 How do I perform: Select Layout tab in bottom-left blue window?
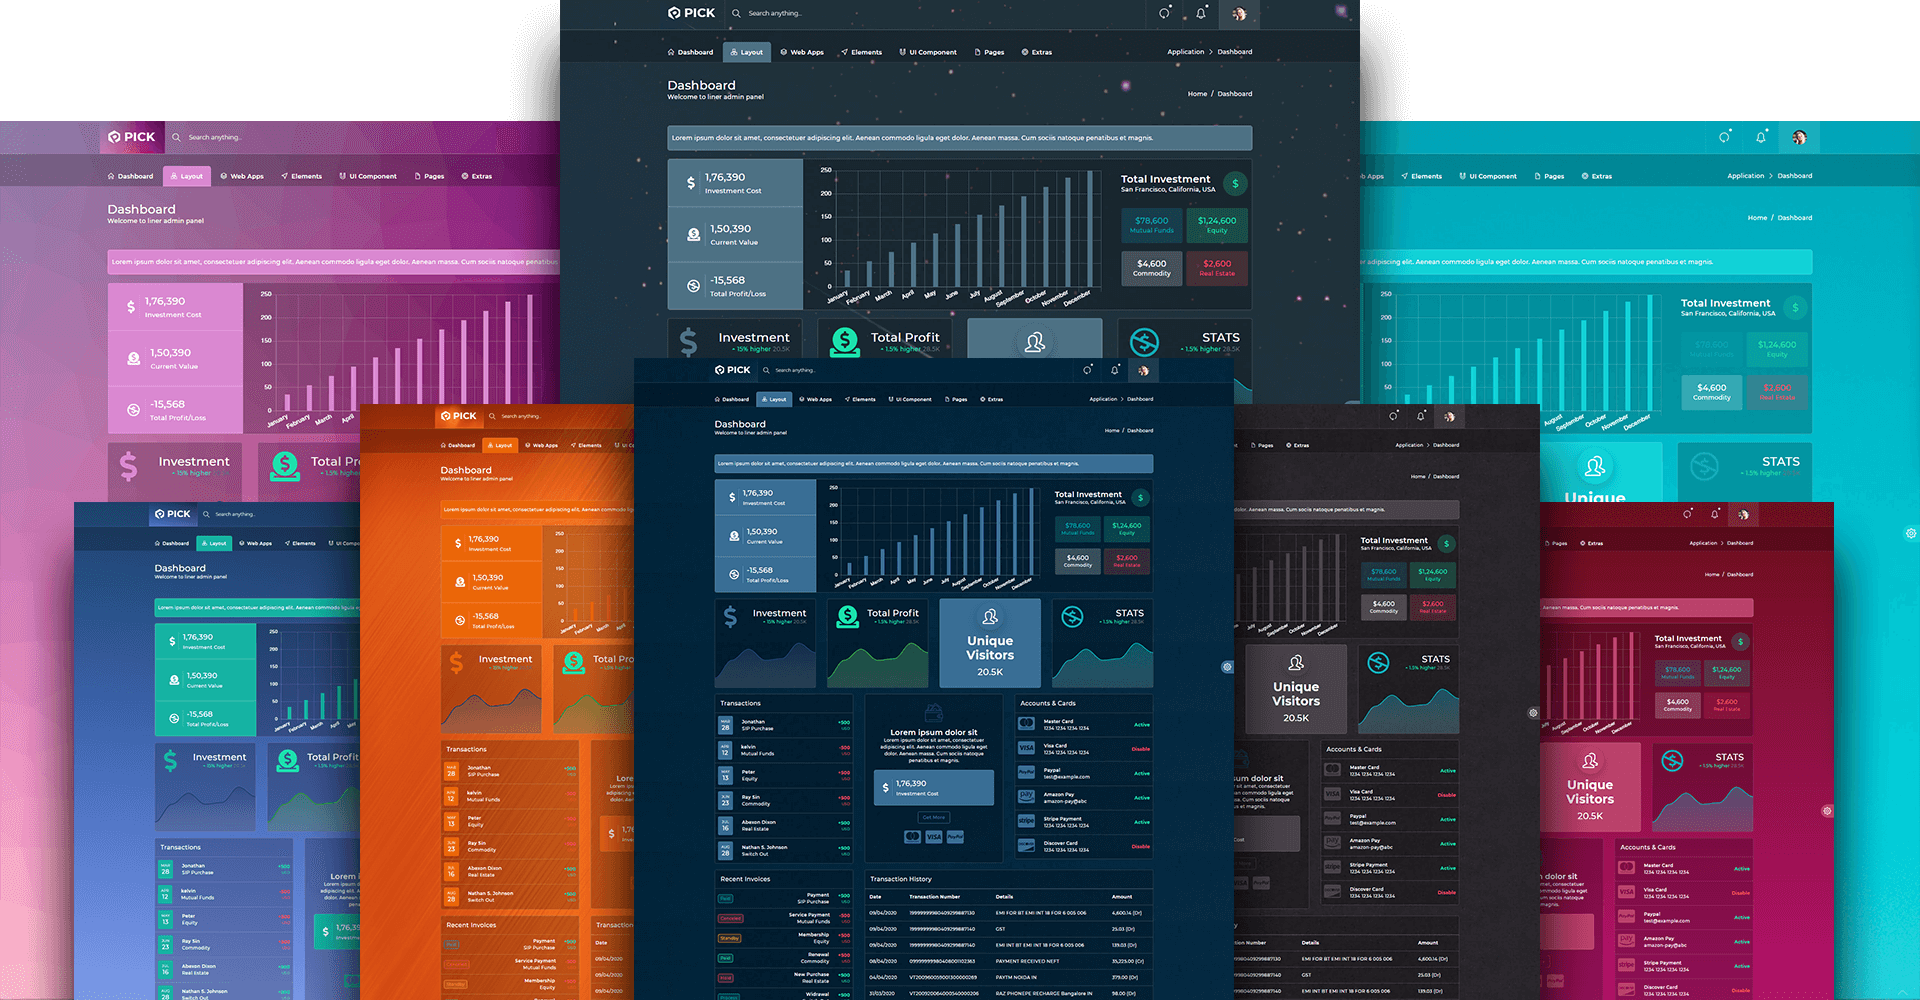pos(214,543)
